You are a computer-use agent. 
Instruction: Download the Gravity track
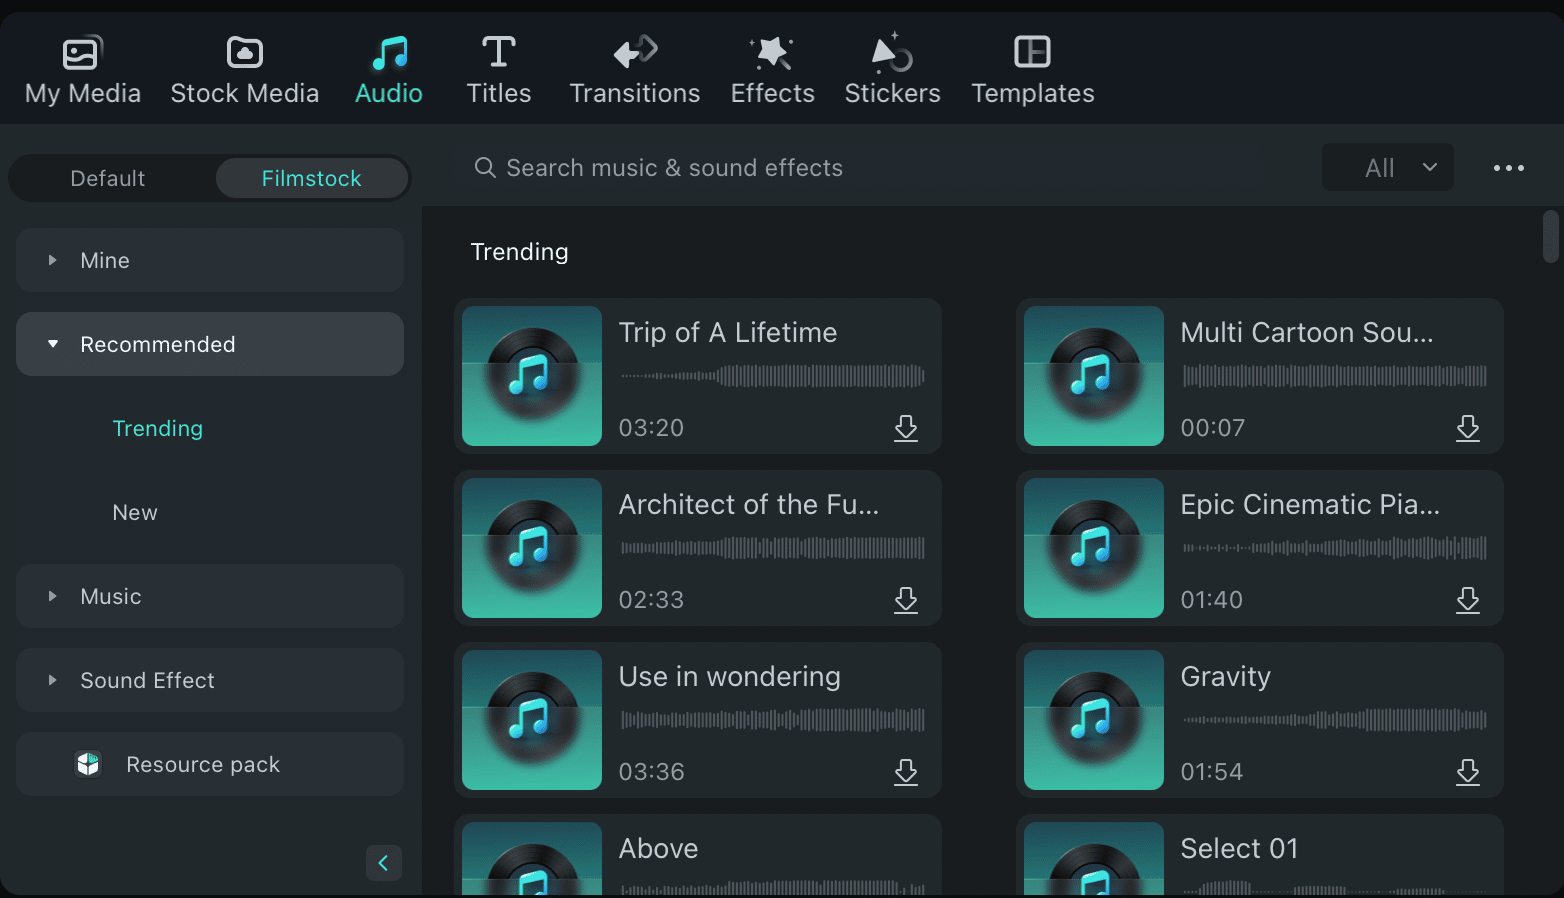tap(1468, 772)
